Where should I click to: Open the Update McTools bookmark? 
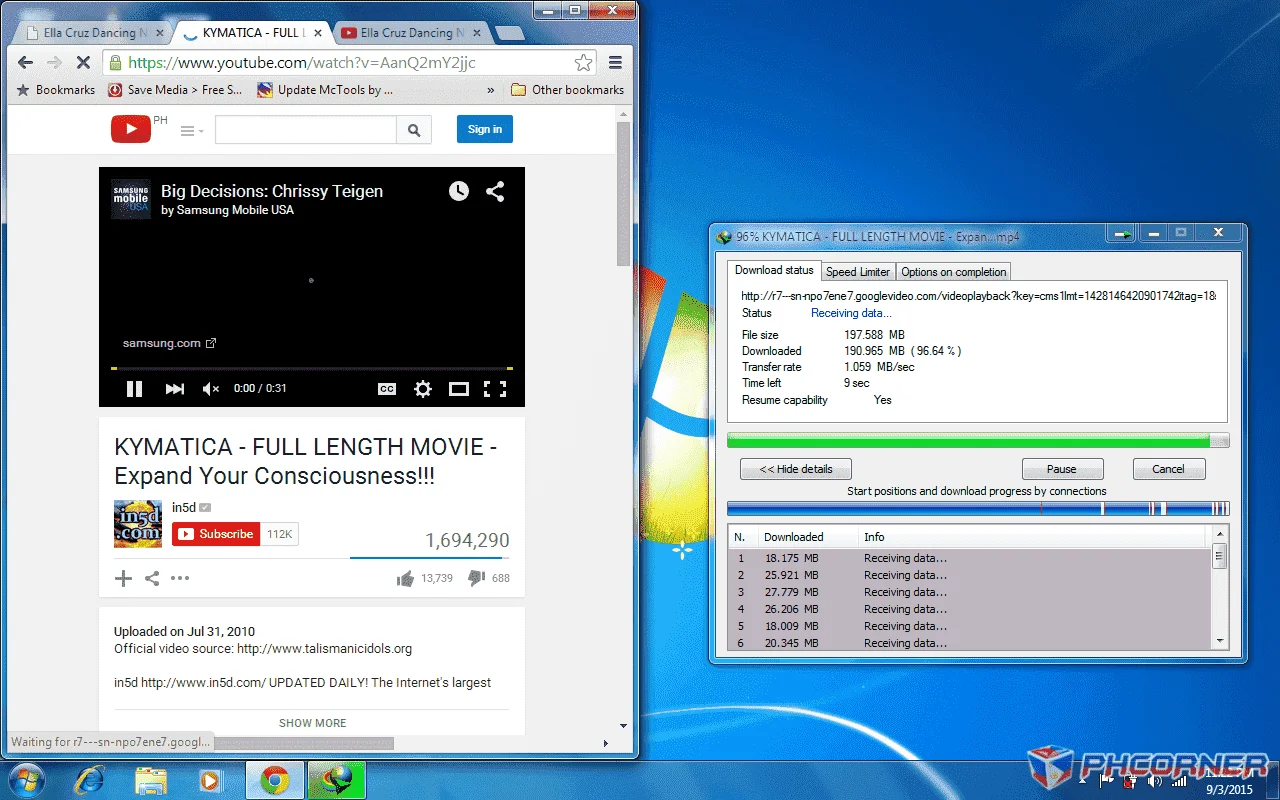pos(325,89)
